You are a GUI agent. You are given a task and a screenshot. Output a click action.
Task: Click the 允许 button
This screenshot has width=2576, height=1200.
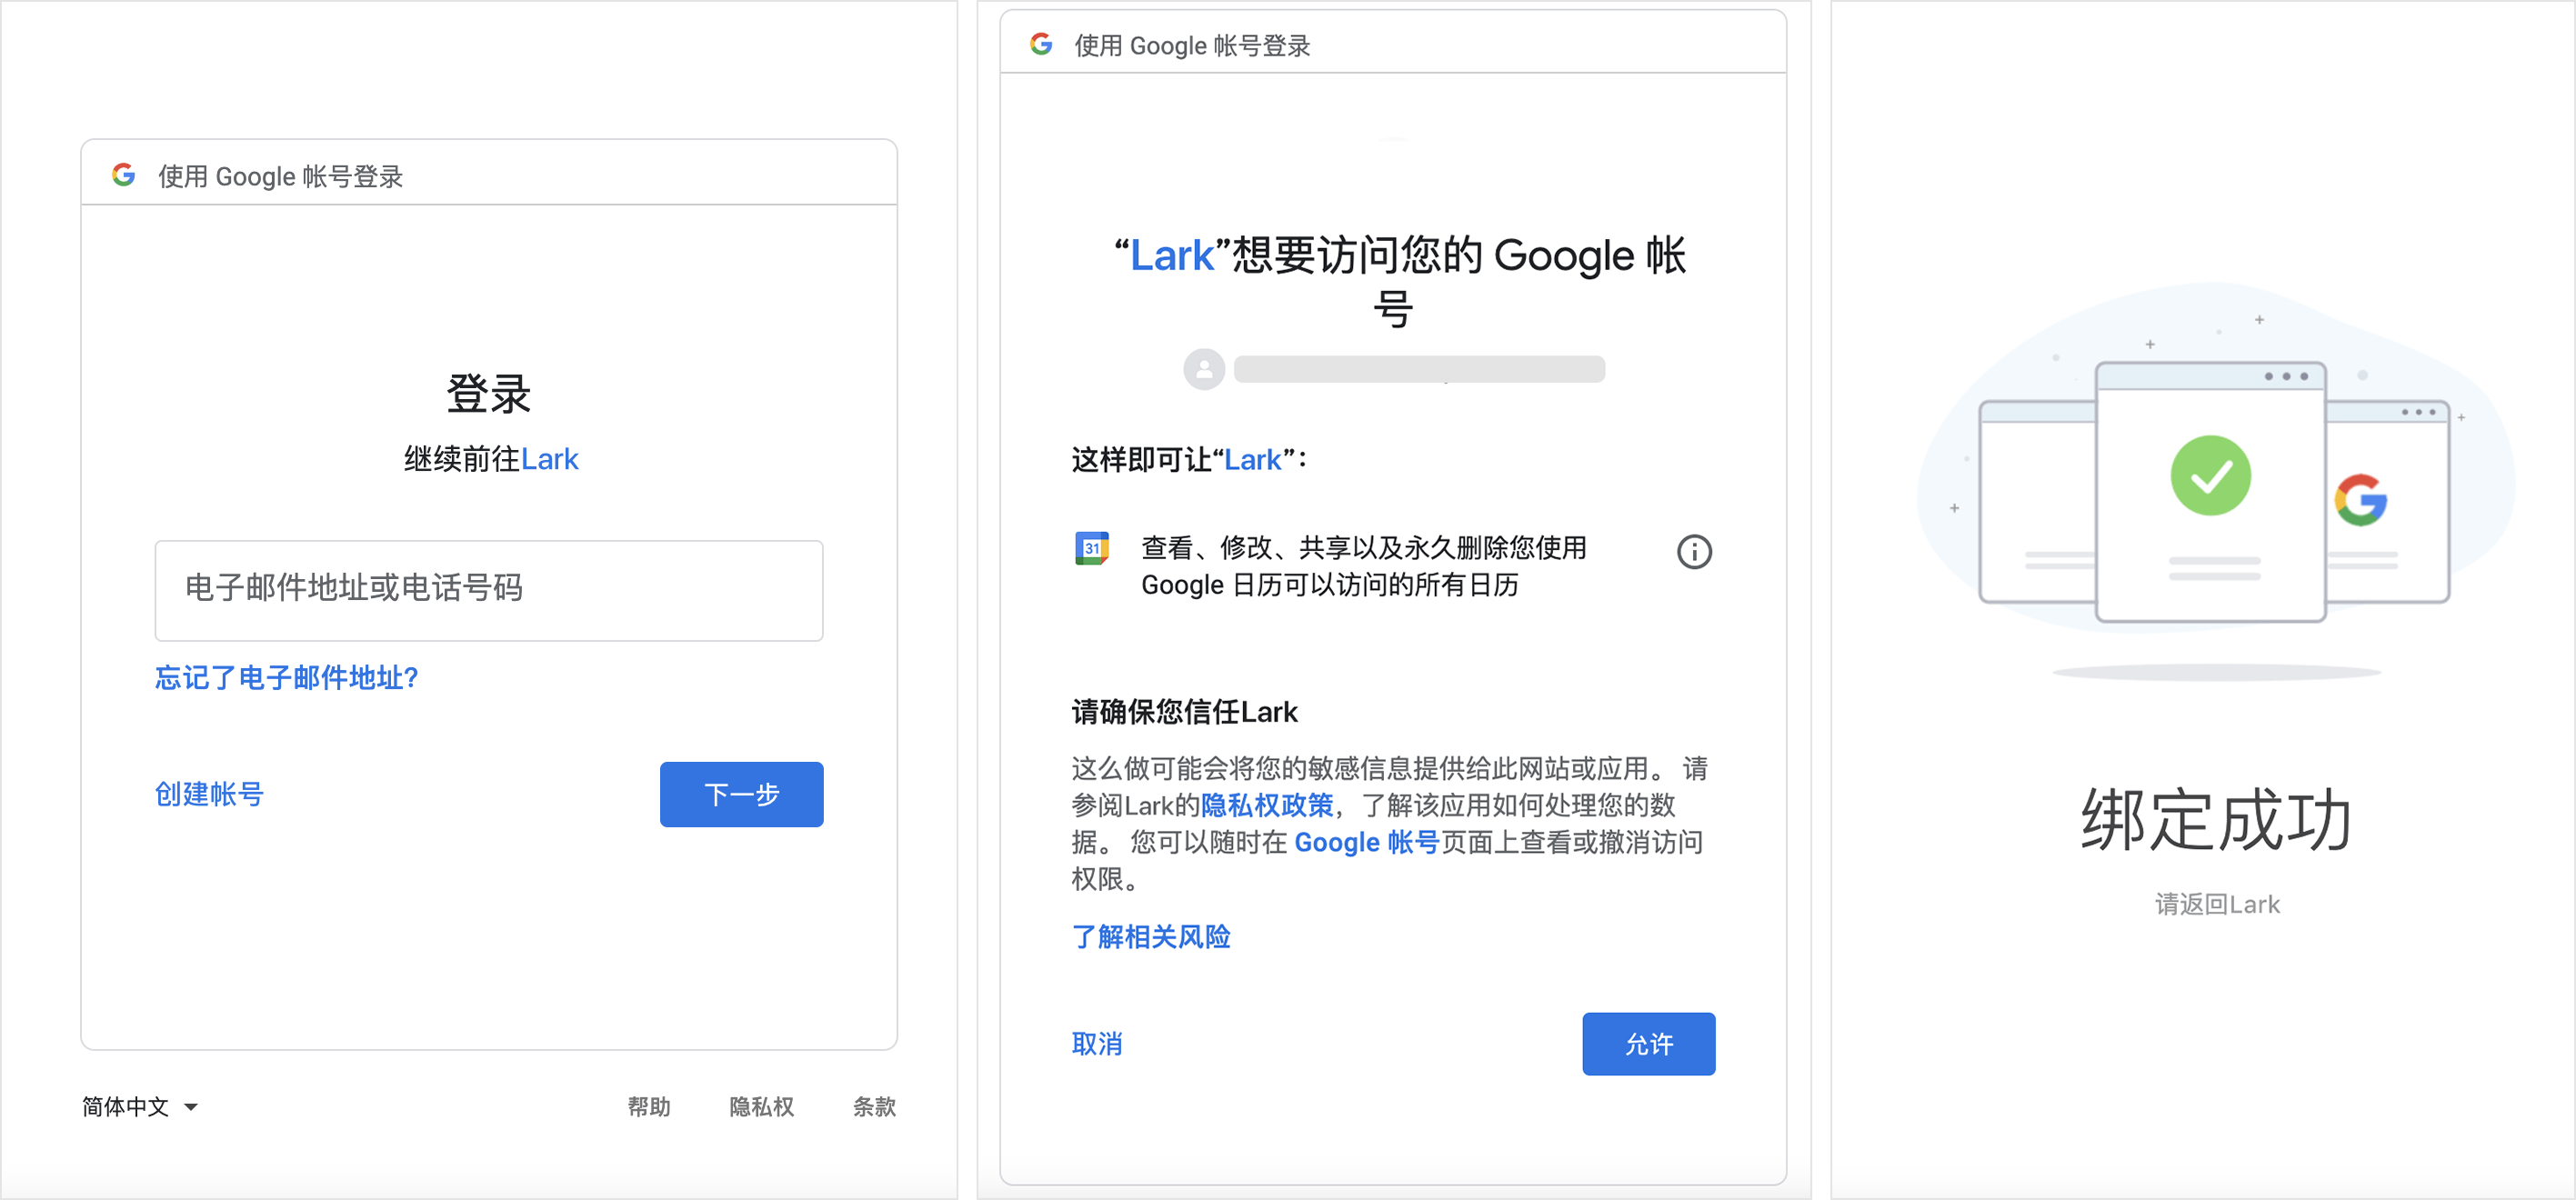pyautogui.click(x=1648, y=1044)
